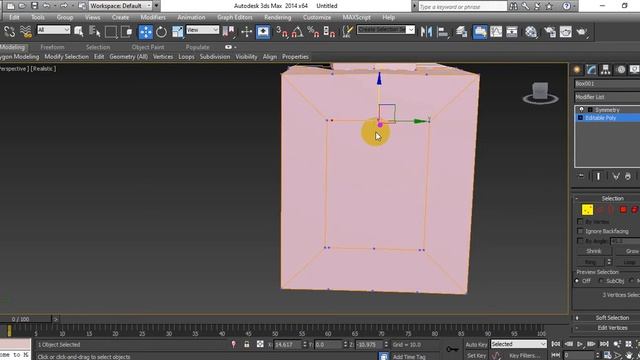Click the Align tool

click(x=442, y=32)
